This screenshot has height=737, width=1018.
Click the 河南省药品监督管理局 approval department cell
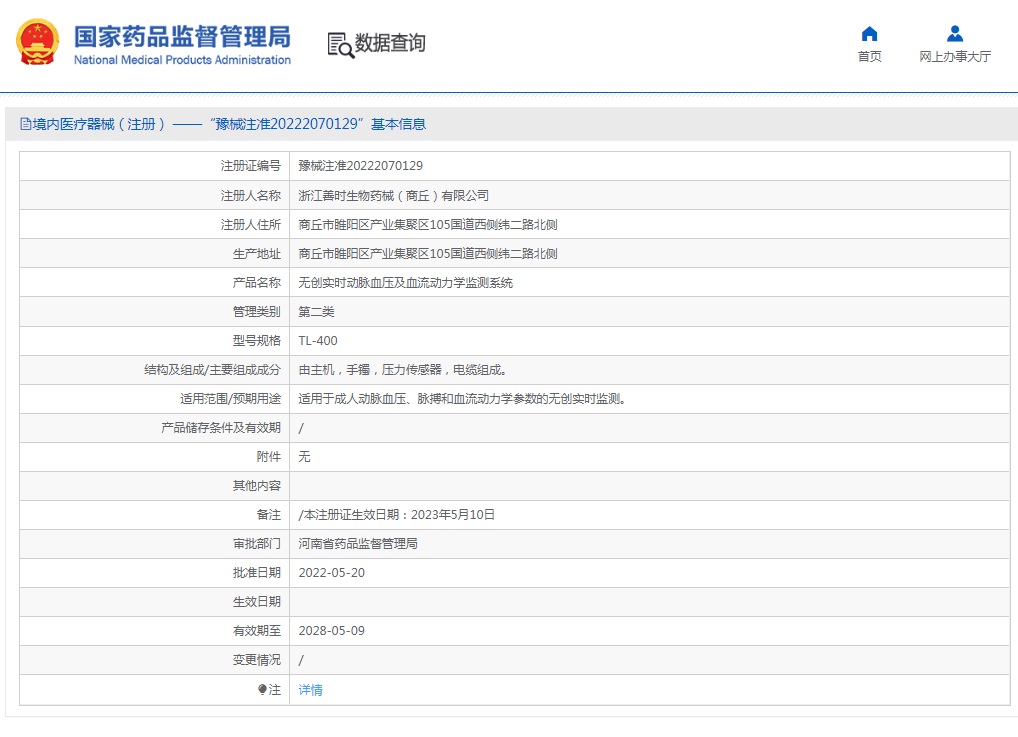[358, 544]
